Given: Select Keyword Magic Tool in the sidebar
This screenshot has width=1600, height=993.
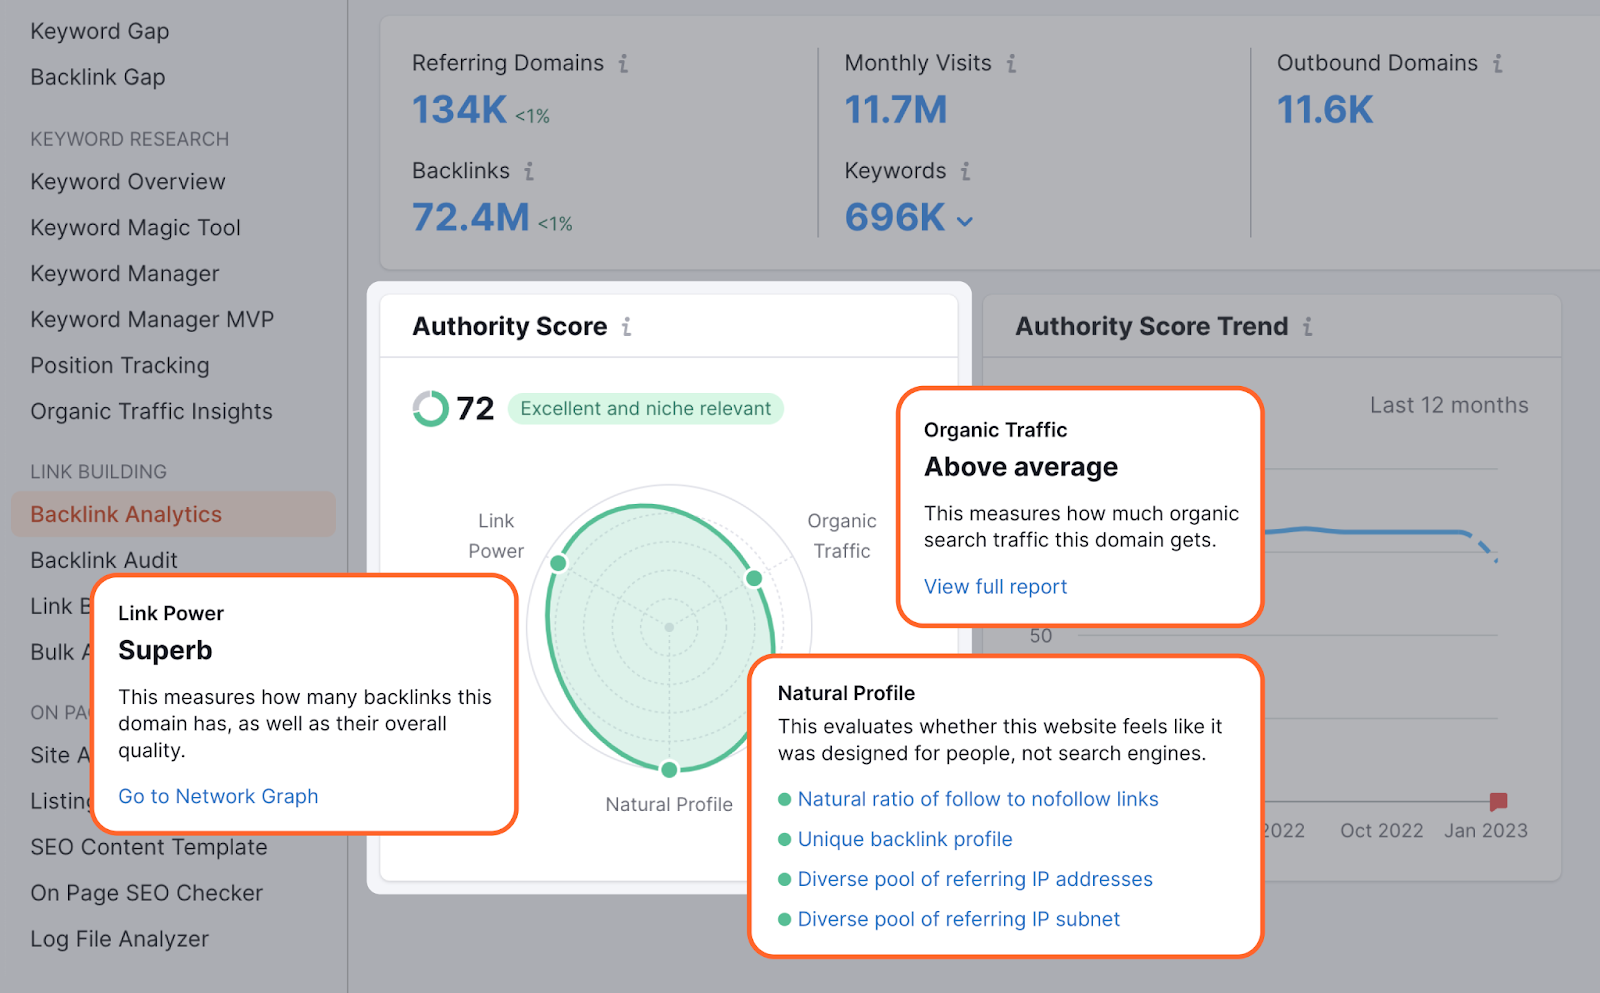Looking at the screenshot, I should pyautogui.click(x=135, y=227).
